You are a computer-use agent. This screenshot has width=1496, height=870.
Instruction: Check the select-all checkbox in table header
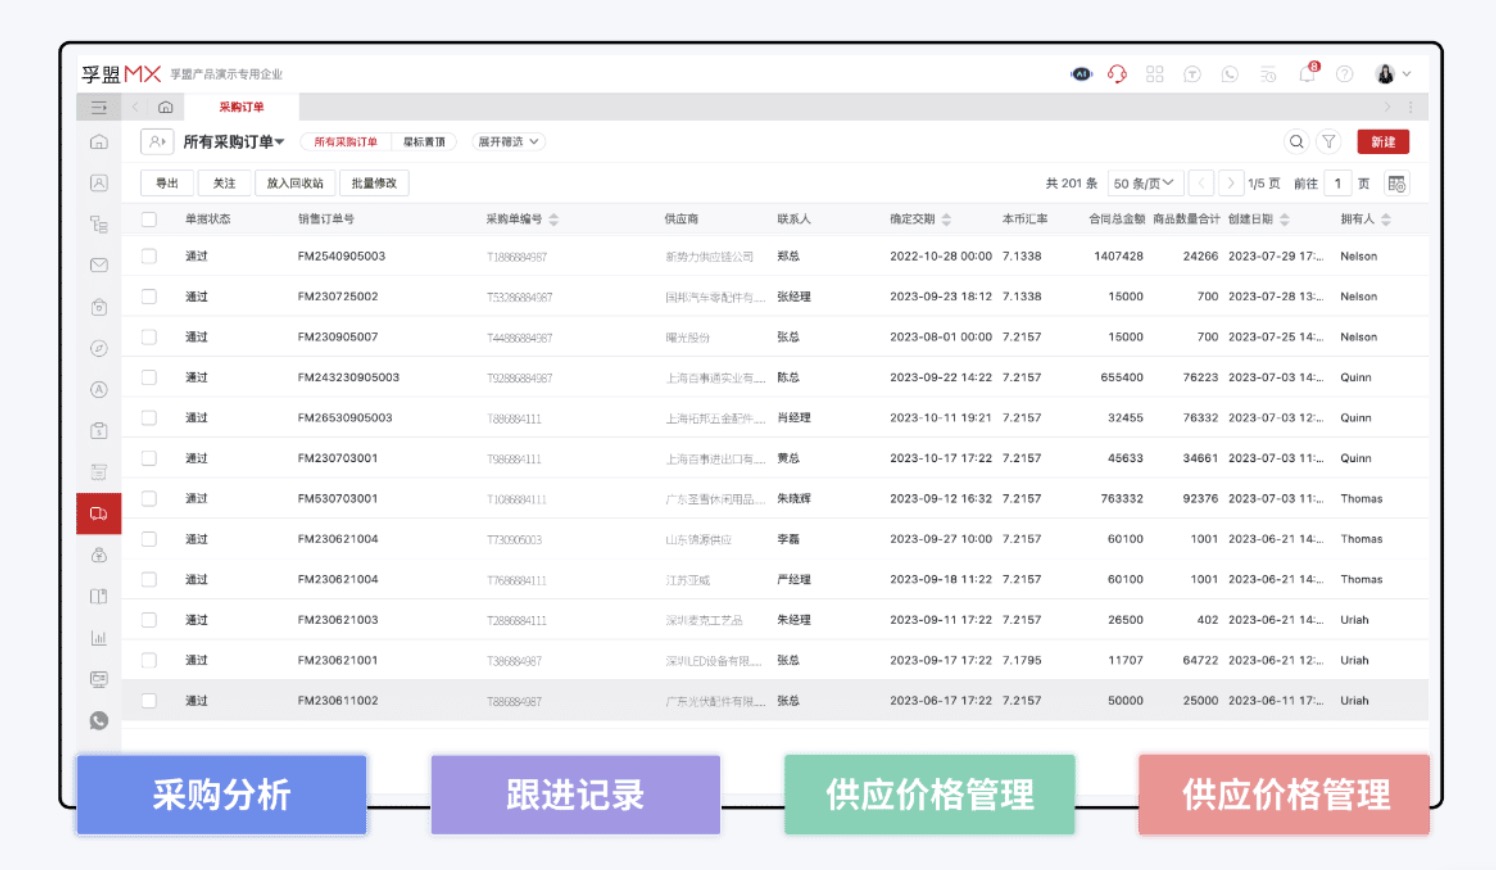click(149, 218)
